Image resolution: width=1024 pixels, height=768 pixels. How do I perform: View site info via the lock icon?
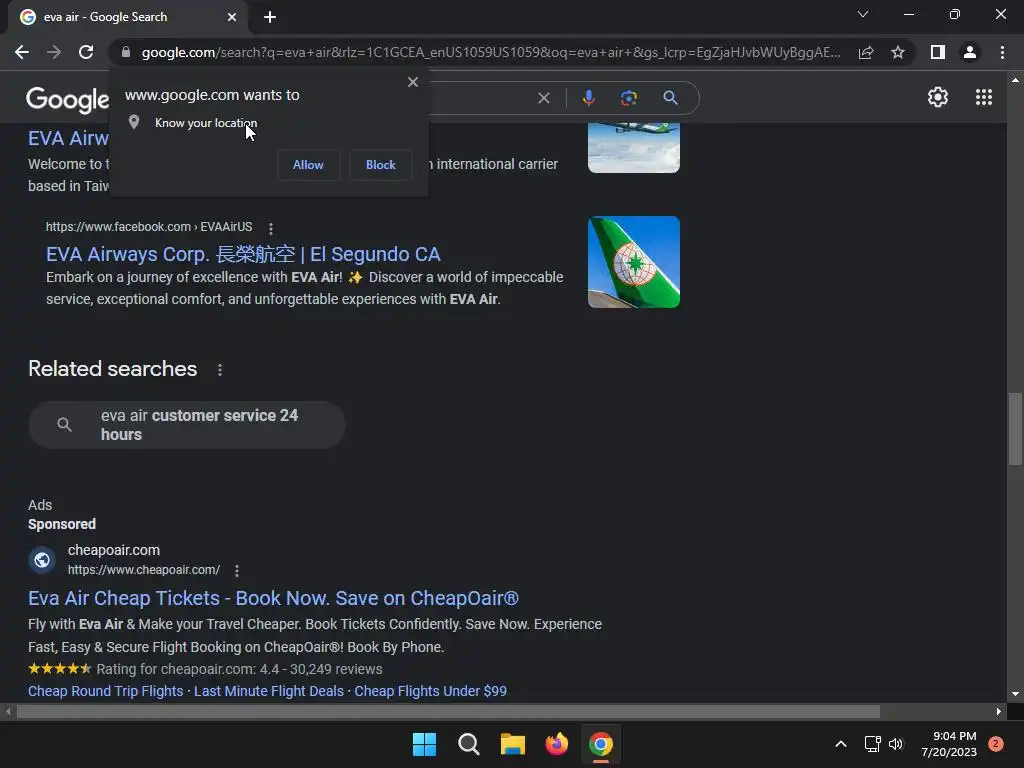[x=126, y=52]
